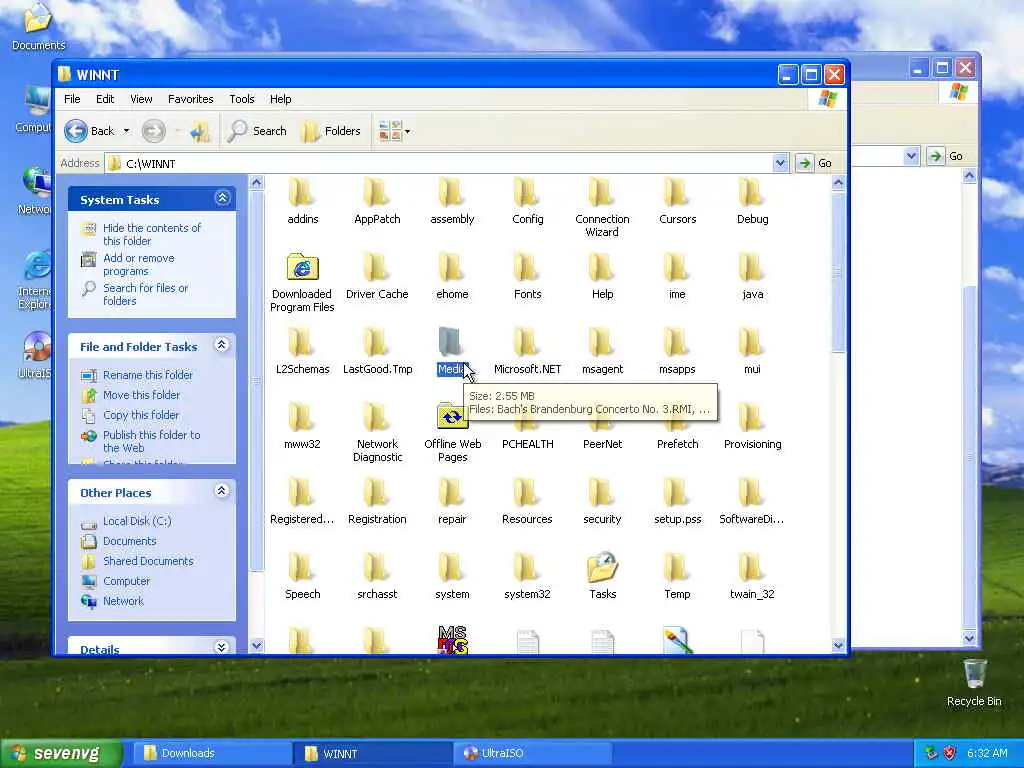Viewport: 1024px width, 768px height.
Task: Switch to UltraISO taskbar button
Action: click(534, 754)
